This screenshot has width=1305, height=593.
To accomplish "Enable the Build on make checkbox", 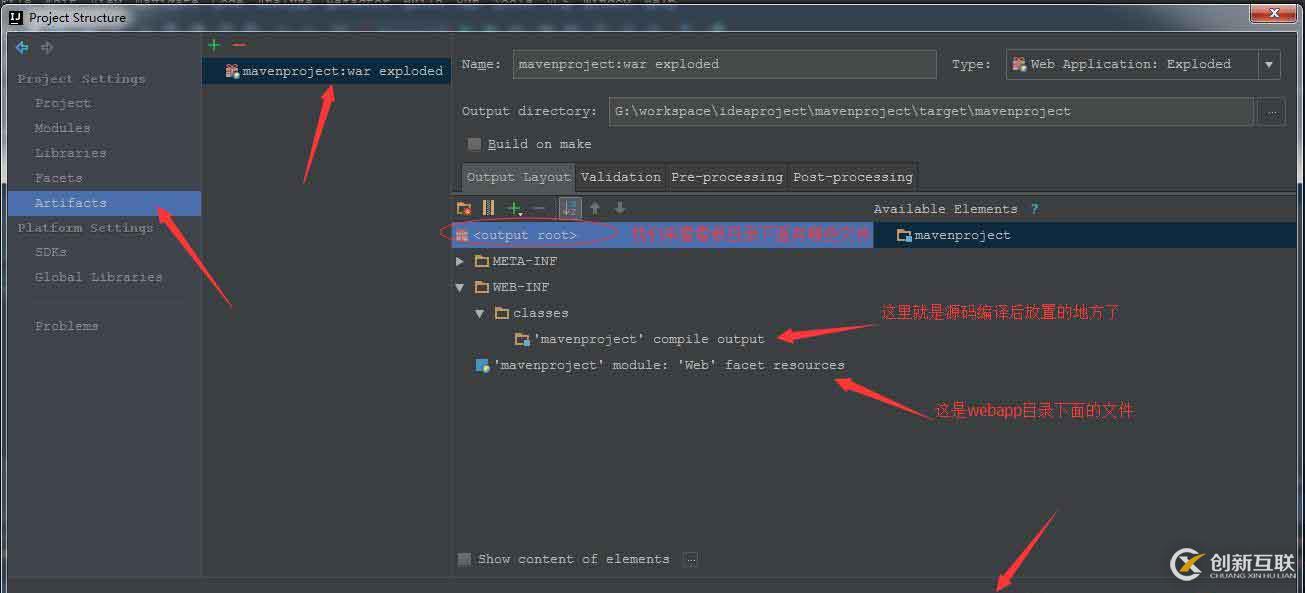I will click(474, 144).
